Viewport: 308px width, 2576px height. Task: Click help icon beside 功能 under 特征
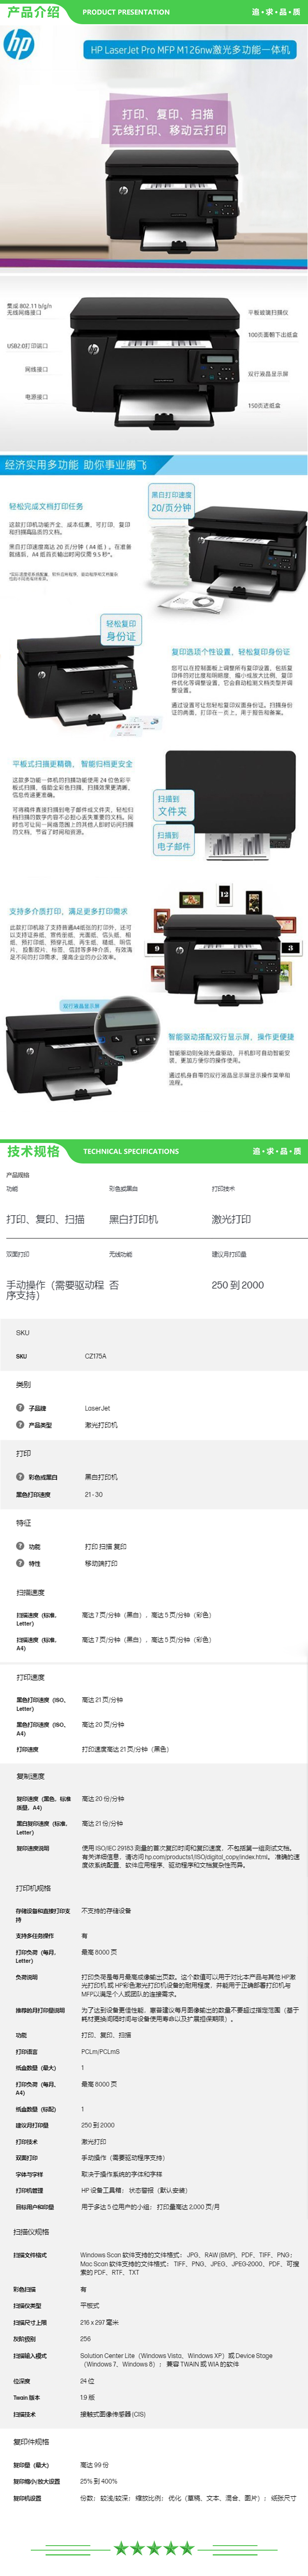(20, 1546)
